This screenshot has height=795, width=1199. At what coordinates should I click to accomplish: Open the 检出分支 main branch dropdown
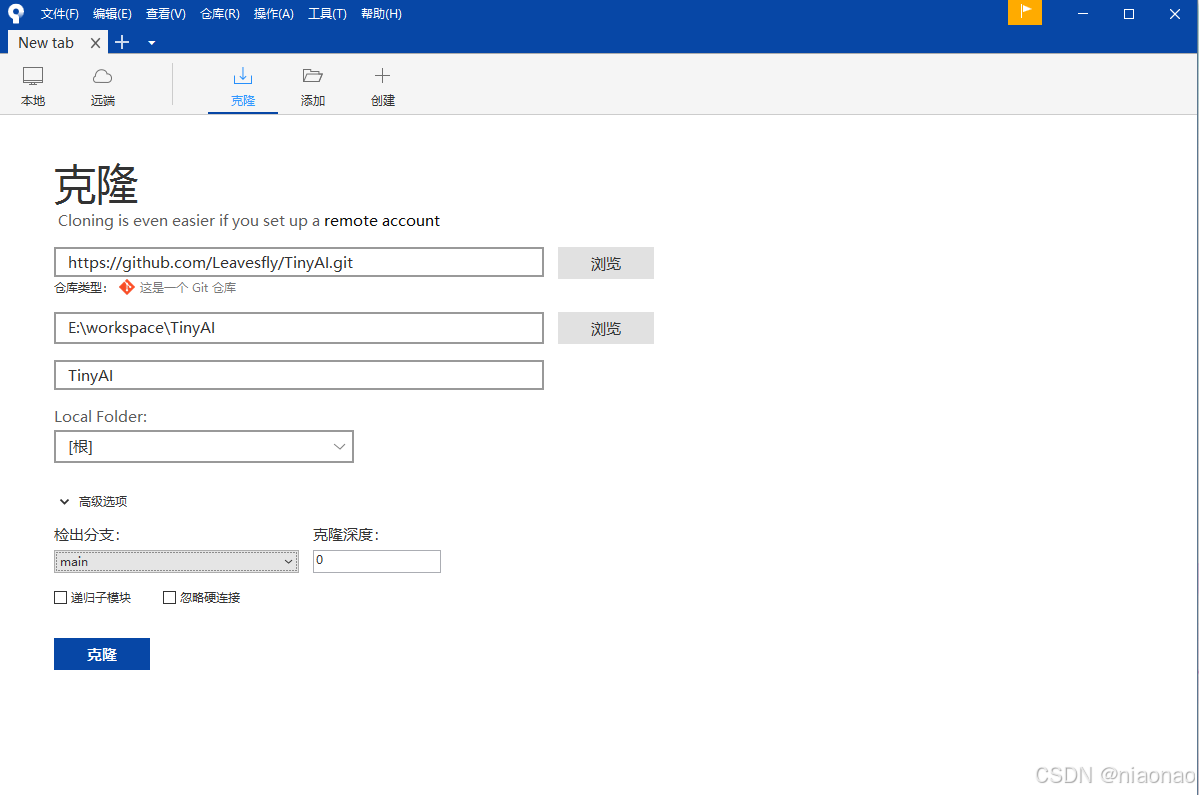(x=176, y=562)
